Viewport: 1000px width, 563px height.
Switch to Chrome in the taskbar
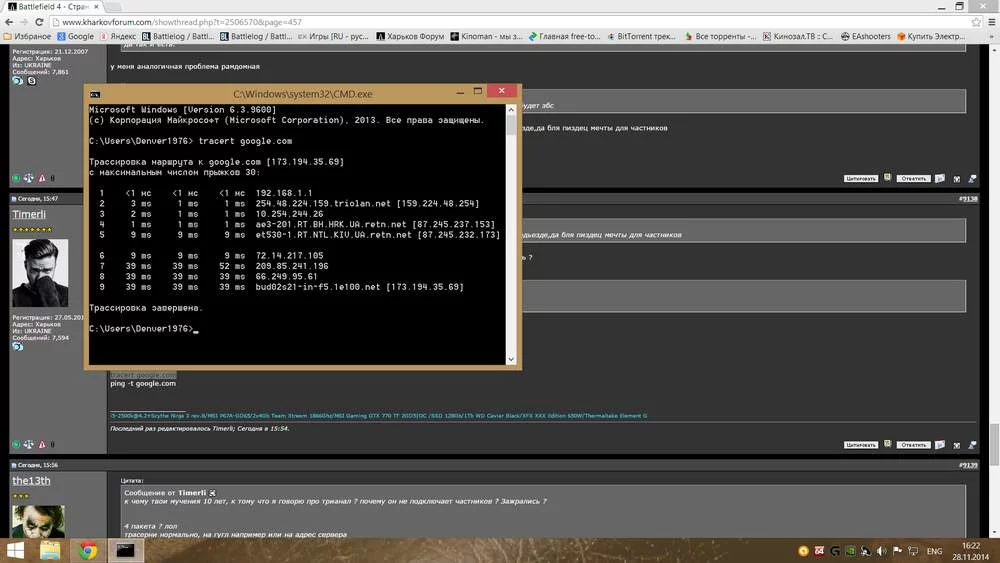click(x=88, y=550)
